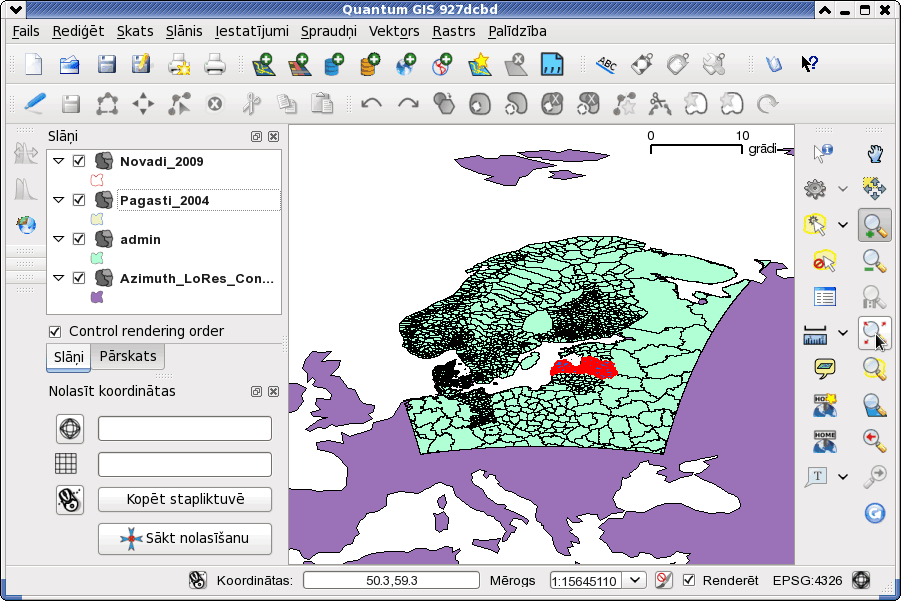The width and height of the screenshot is (901, 601).
Task: Open the Slānis menu
Action: (184, 31)
